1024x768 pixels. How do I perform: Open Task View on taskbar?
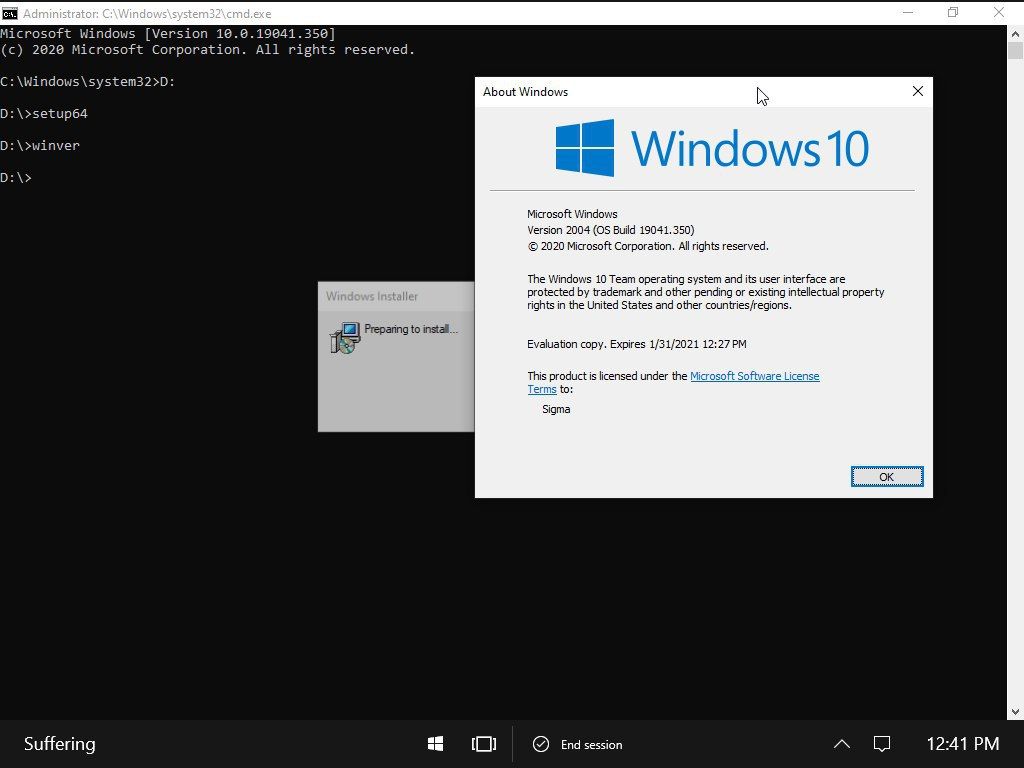[484, 744]
